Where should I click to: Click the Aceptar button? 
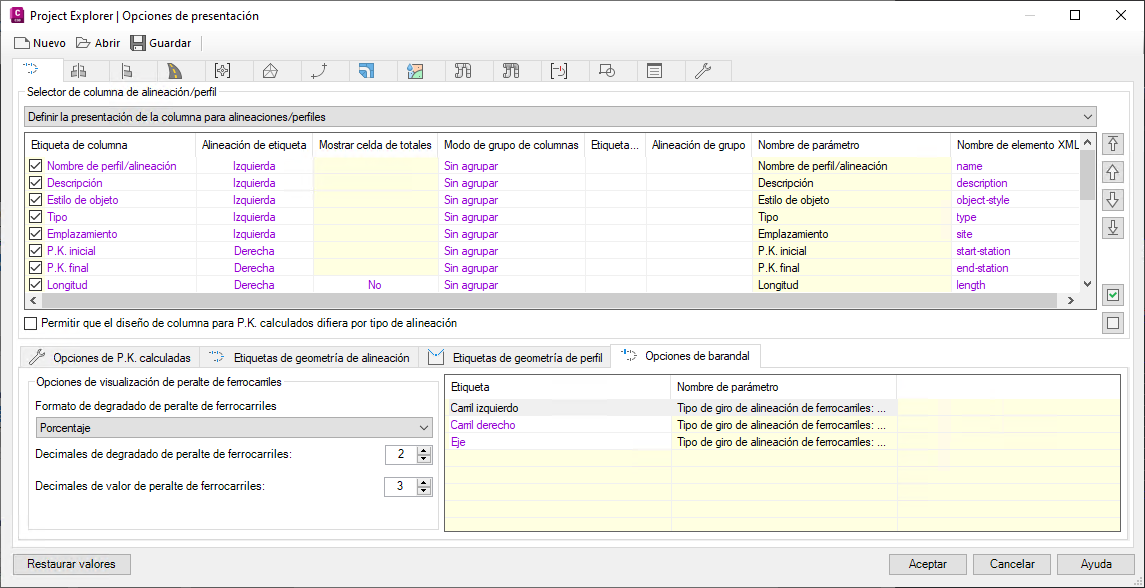click(927, 564)
